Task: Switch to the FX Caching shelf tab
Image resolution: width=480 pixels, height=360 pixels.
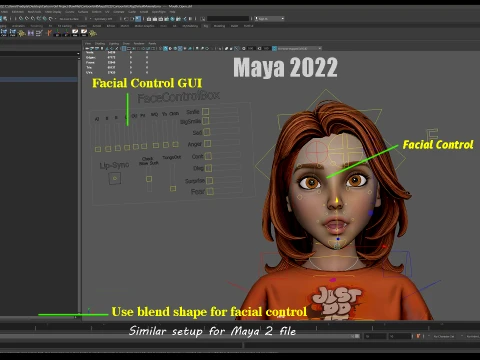Action: (x=65, y=26)
